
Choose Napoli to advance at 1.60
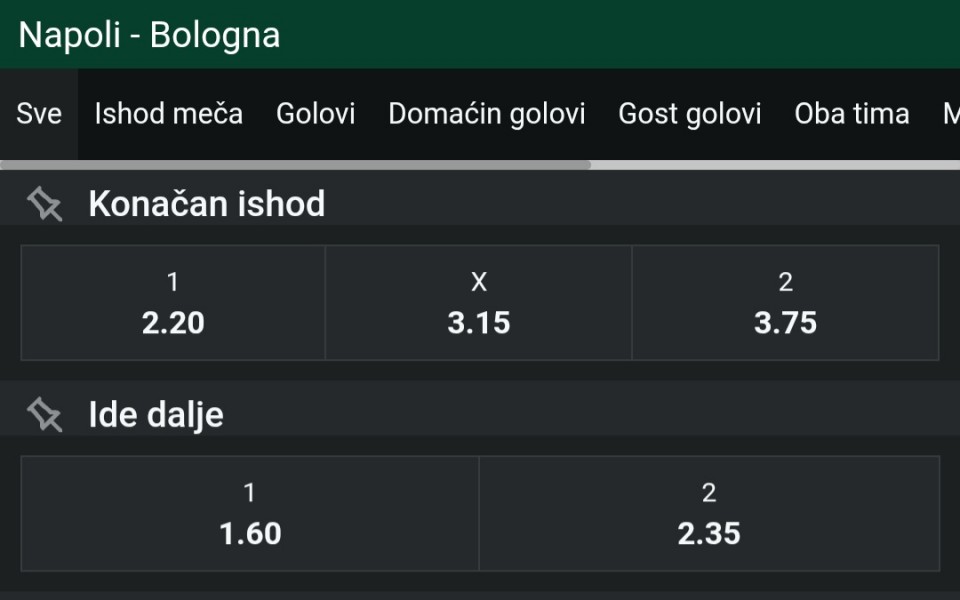coord(250,514)
